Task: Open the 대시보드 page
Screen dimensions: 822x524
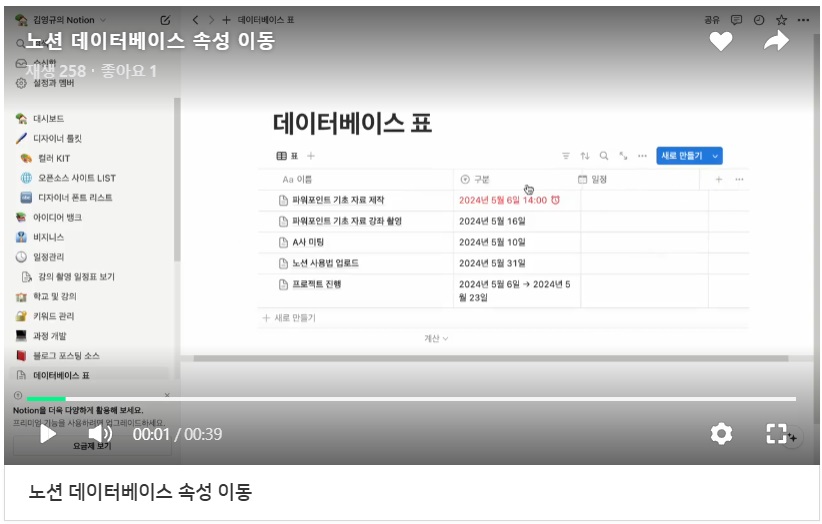Action: (48, 118)
